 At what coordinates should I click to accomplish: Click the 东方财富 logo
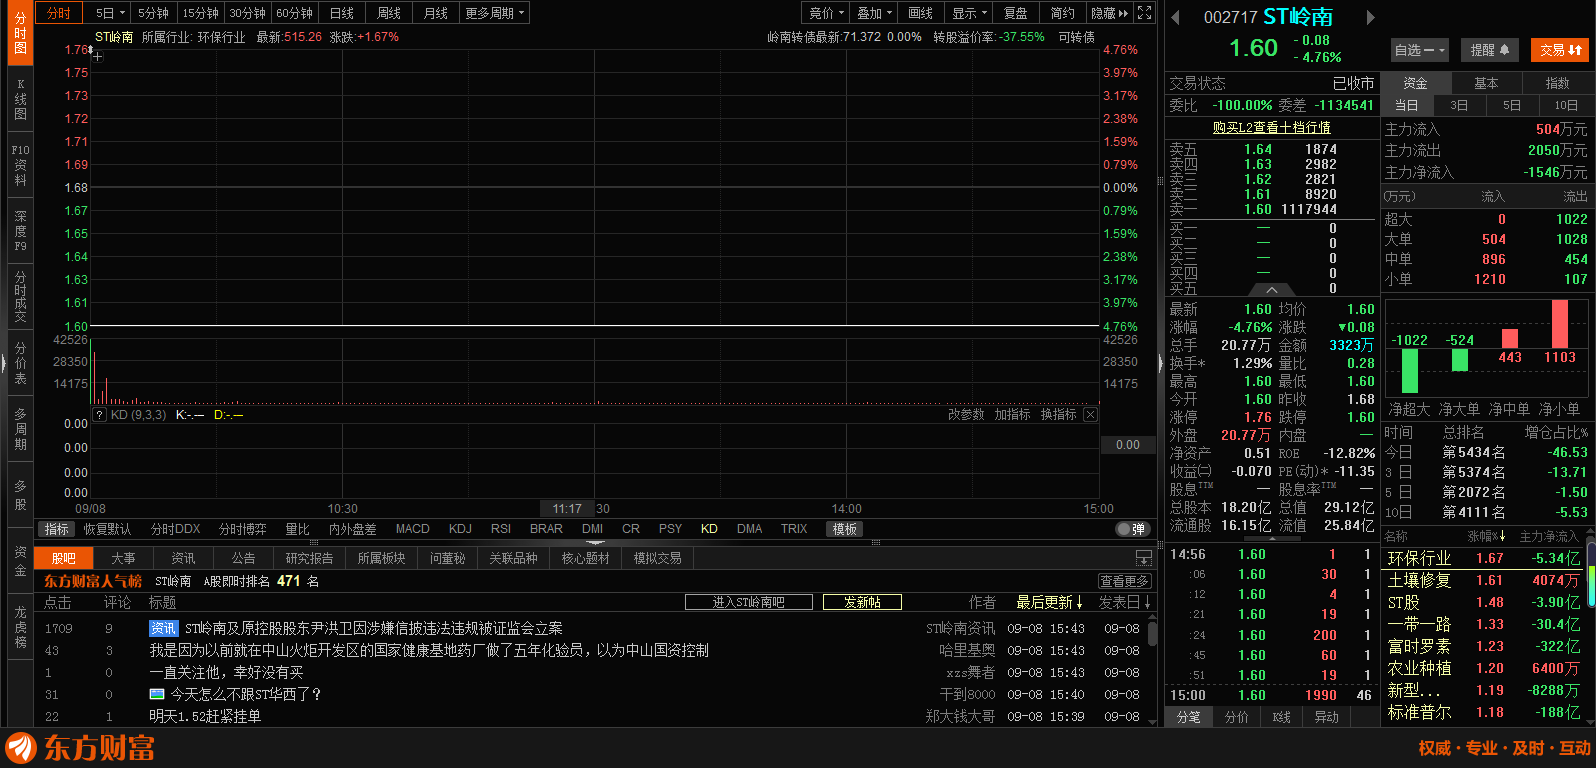tap(81, 748)
